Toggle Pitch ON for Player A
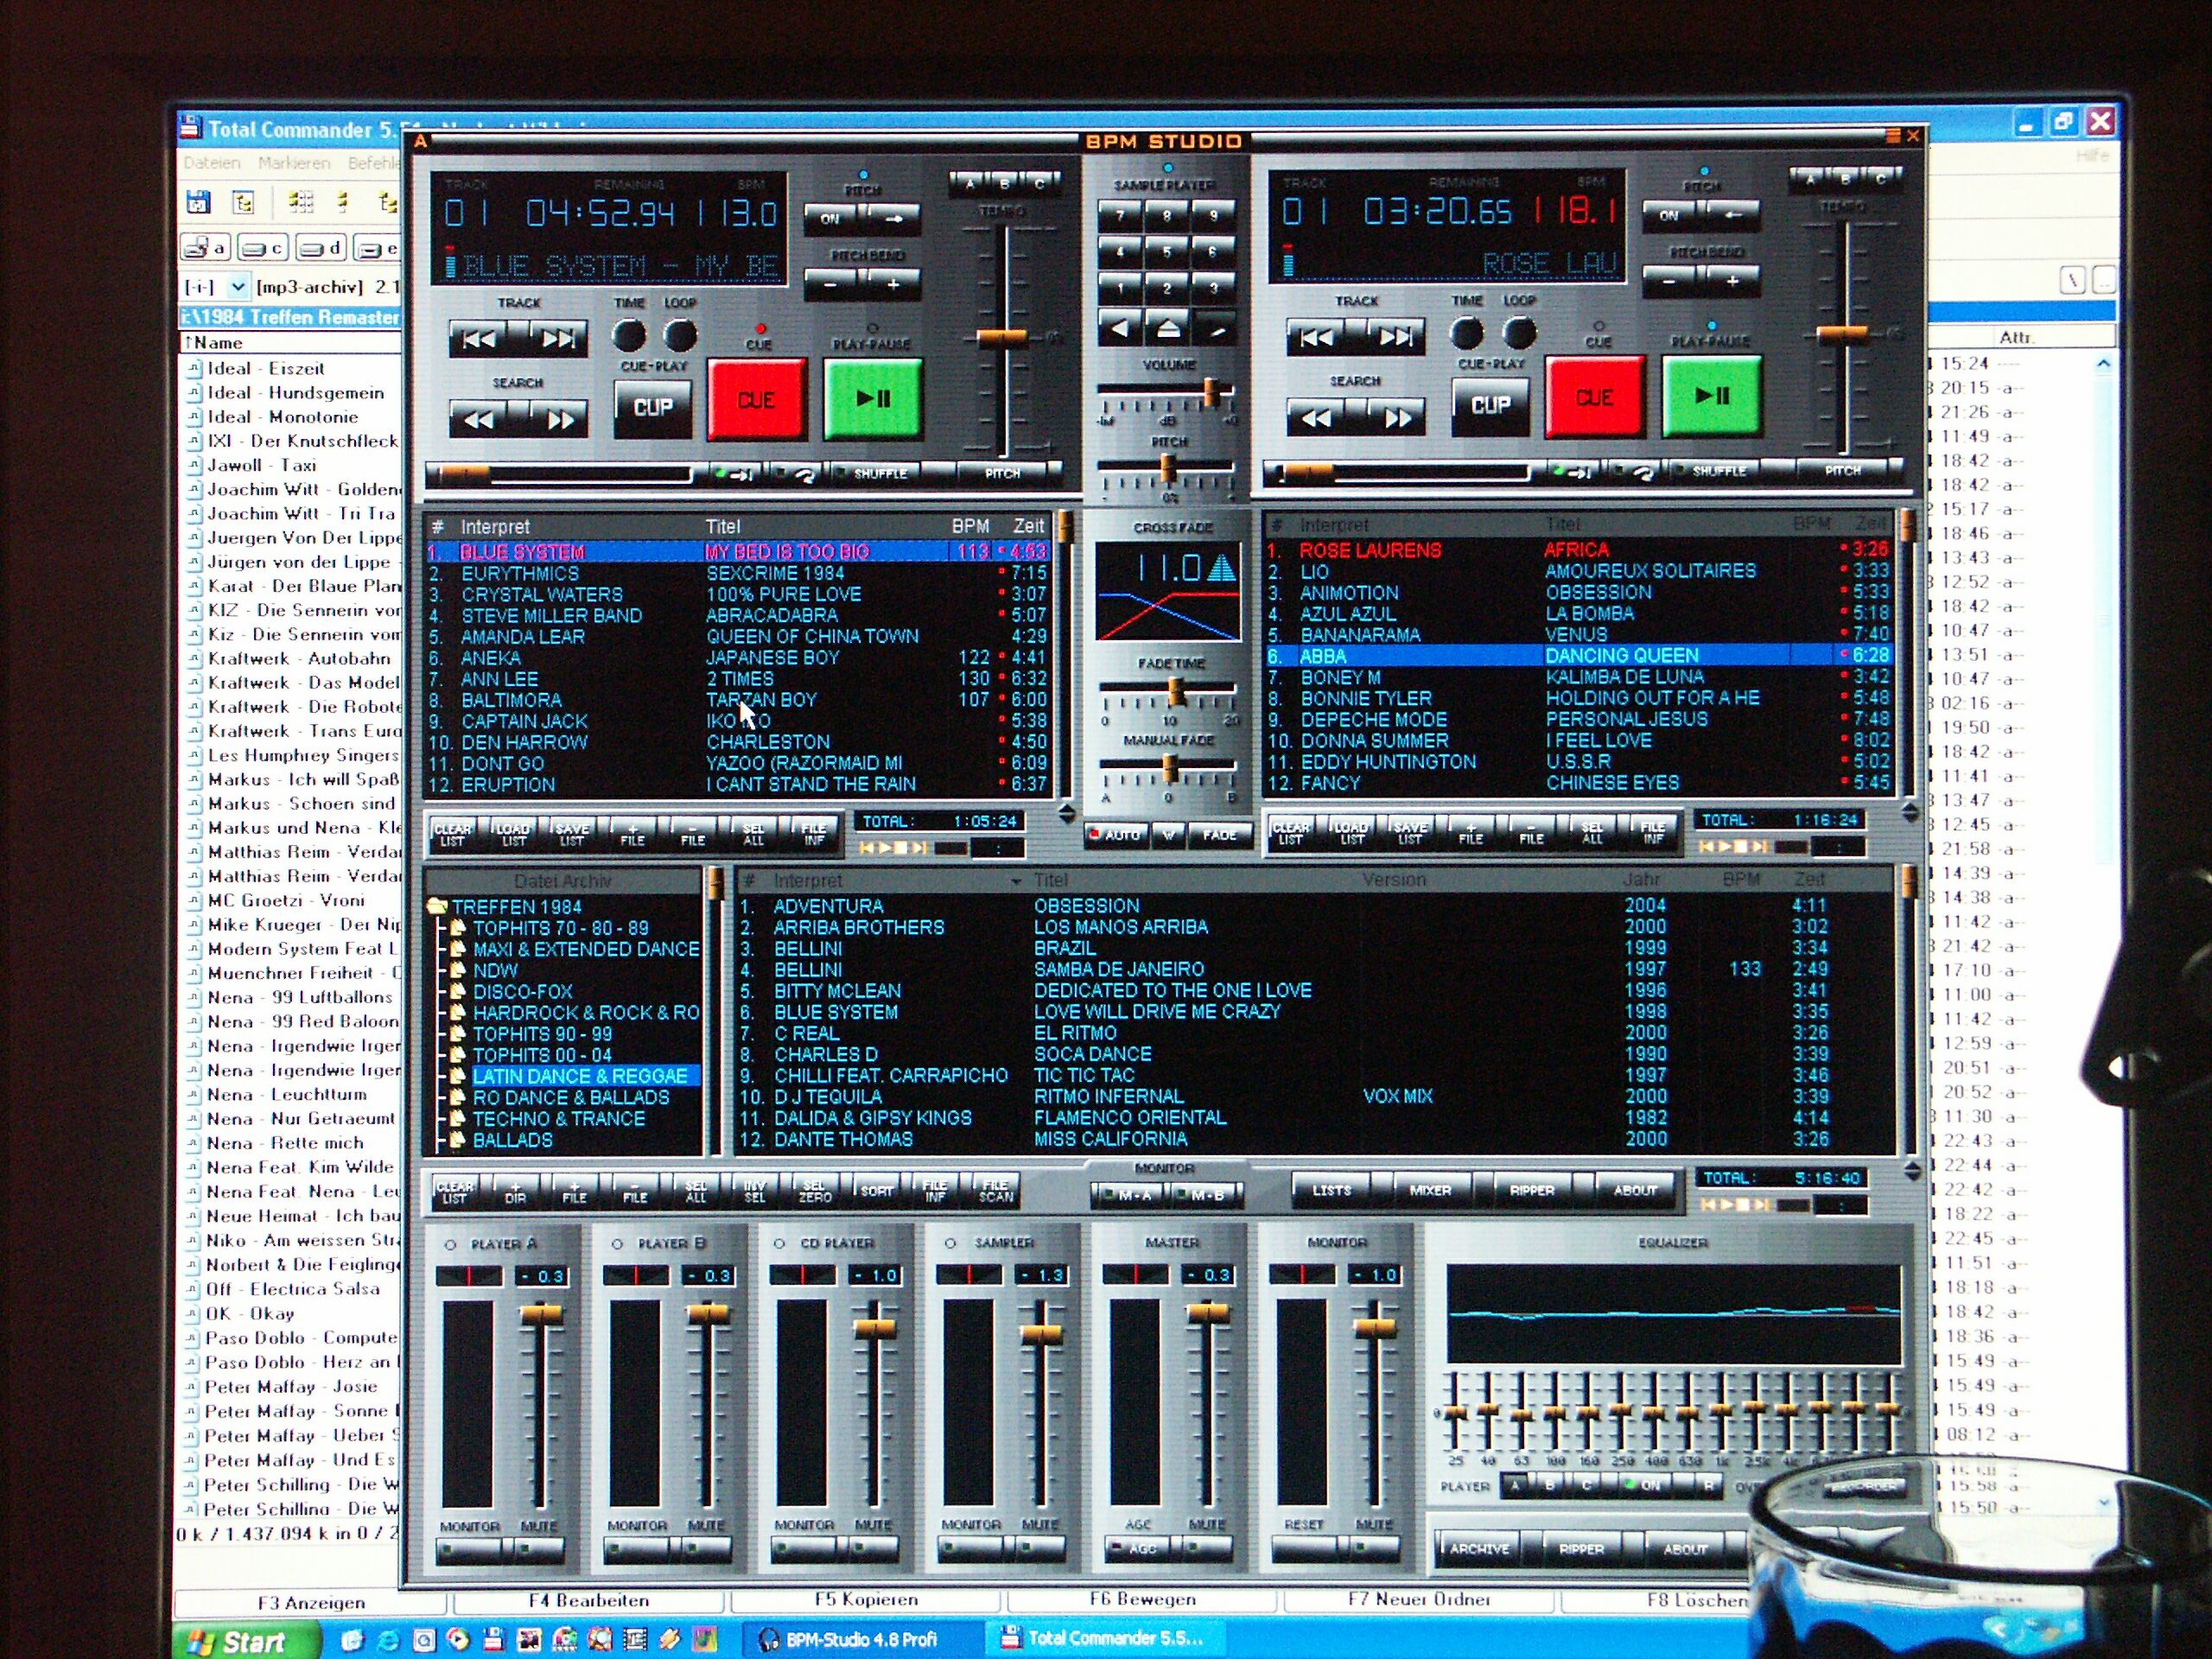This screenshot has width=2212, height=1659. click(x=831, y=218)
